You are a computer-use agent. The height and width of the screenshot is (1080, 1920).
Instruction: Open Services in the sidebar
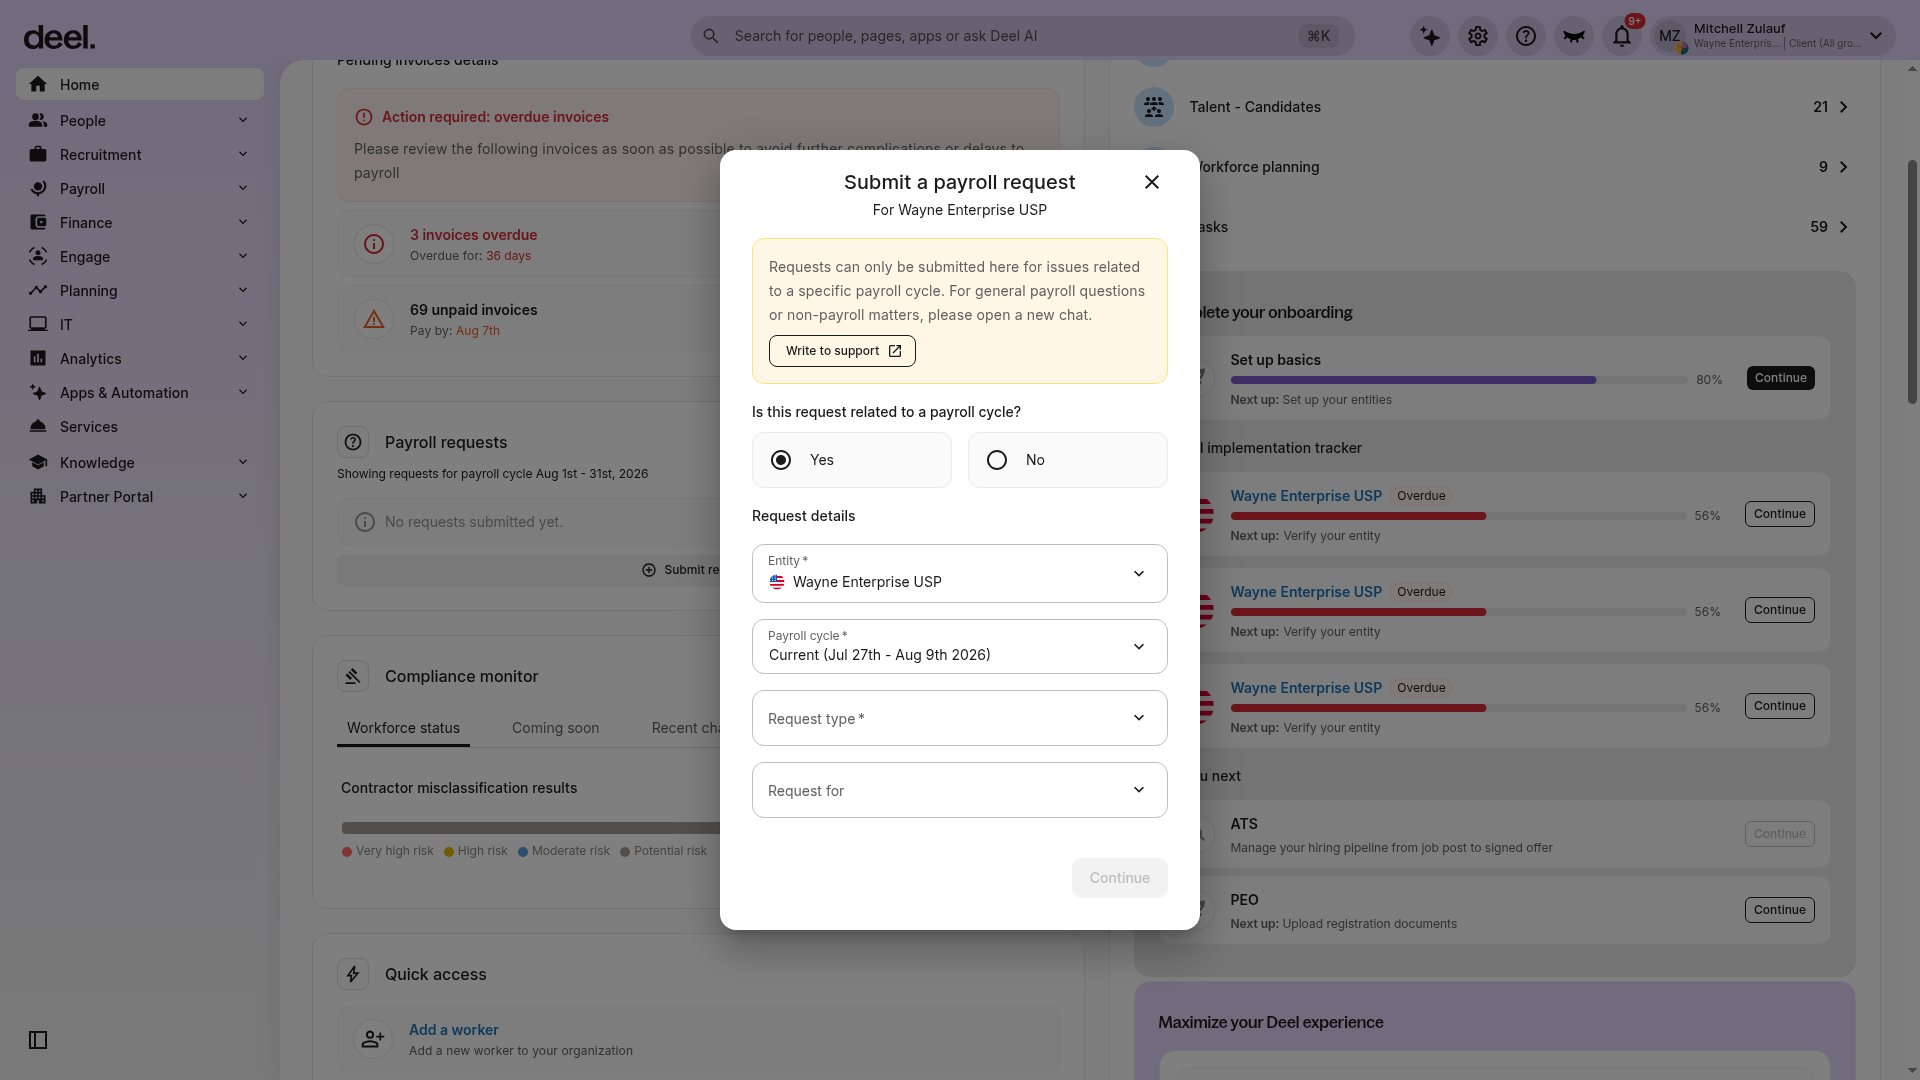pyautogui.click(x=140, y=426)
